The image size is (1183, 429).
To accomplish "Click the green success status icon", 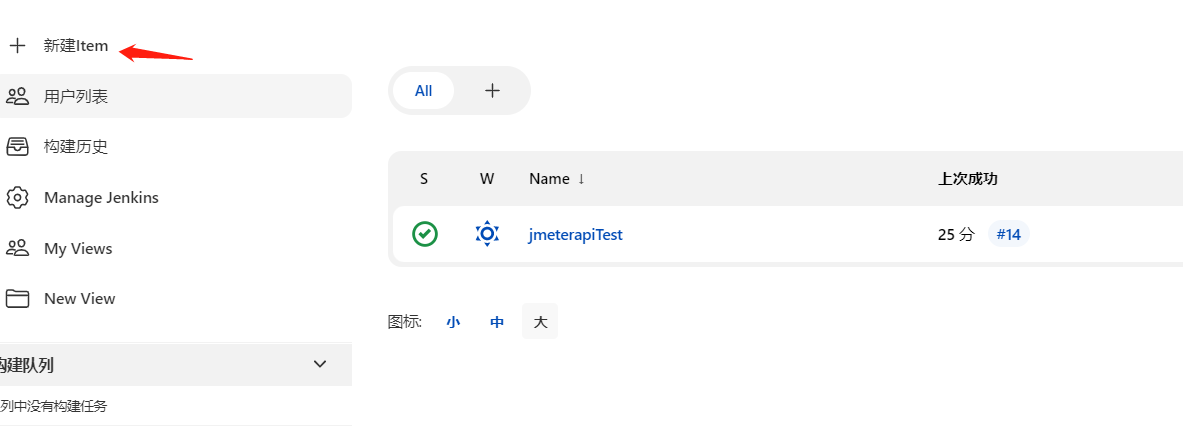I will pos(425,234).
